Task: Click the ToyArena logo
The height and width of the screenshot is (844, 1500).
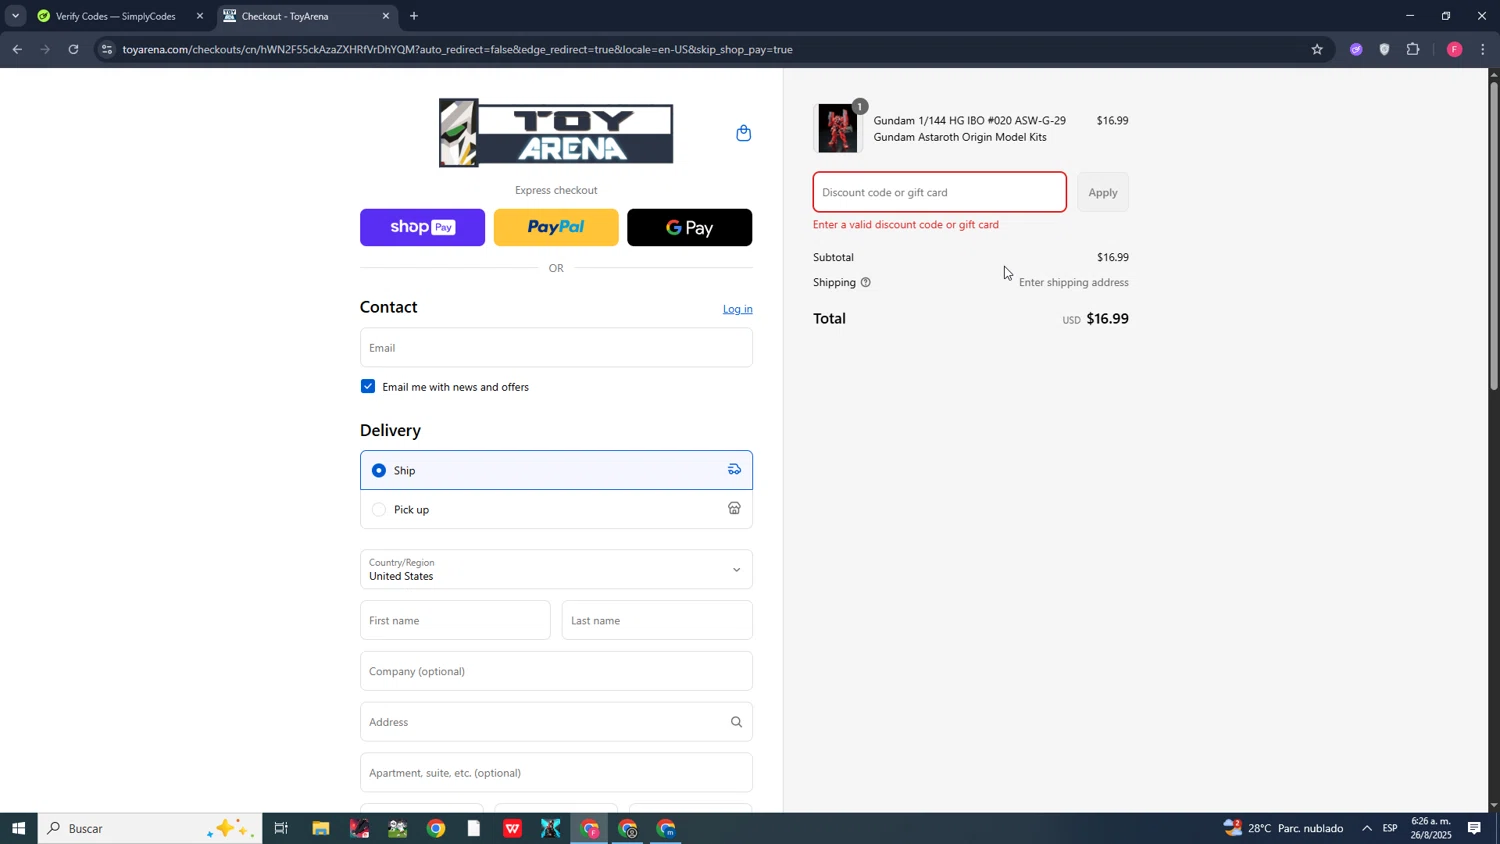Action: pyautogui.click(x=556, y=133)
